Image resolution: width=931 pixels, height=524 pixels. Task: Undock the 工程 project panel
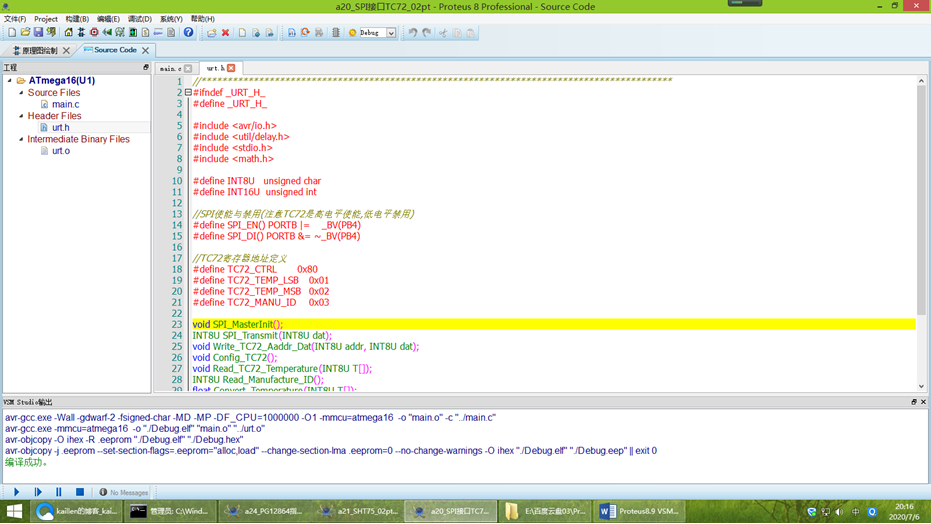(145, 68)
